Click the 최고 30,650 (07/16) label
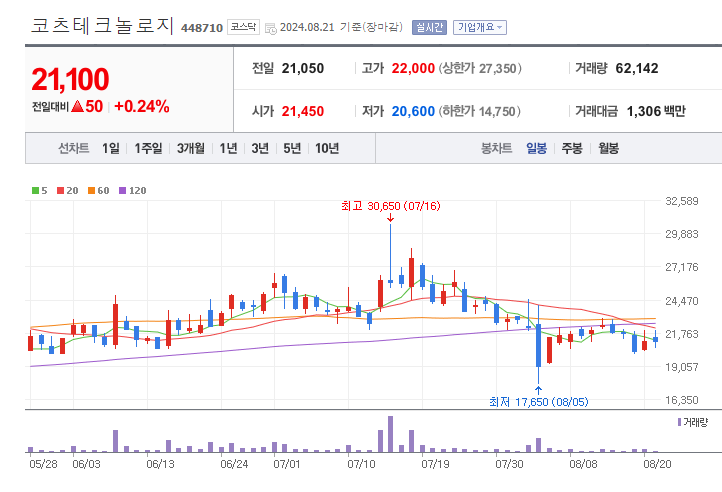 pyautogui.click(x=390, y=206)
